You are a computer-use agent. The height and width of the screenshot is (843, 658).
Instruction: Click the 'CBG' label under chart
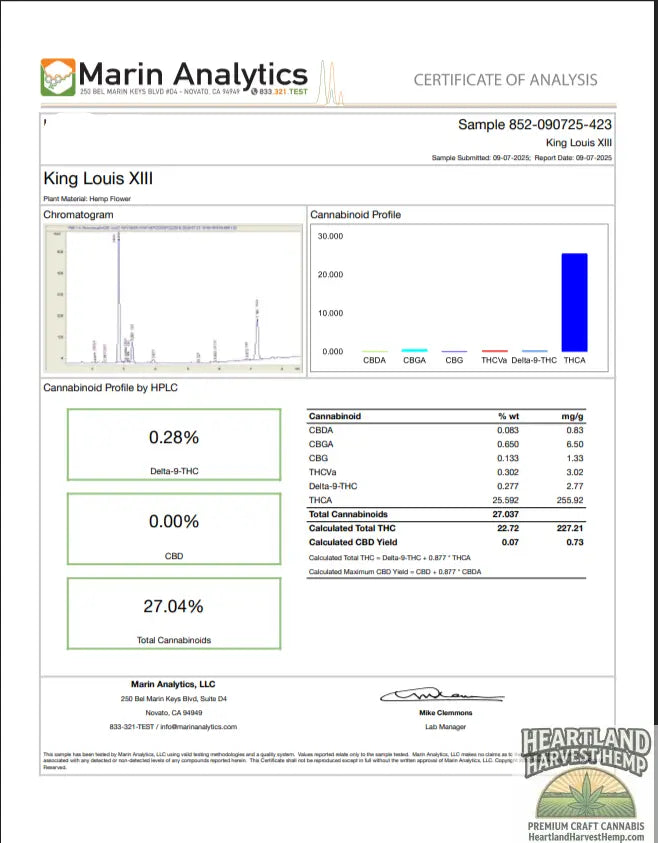point(454,360)
